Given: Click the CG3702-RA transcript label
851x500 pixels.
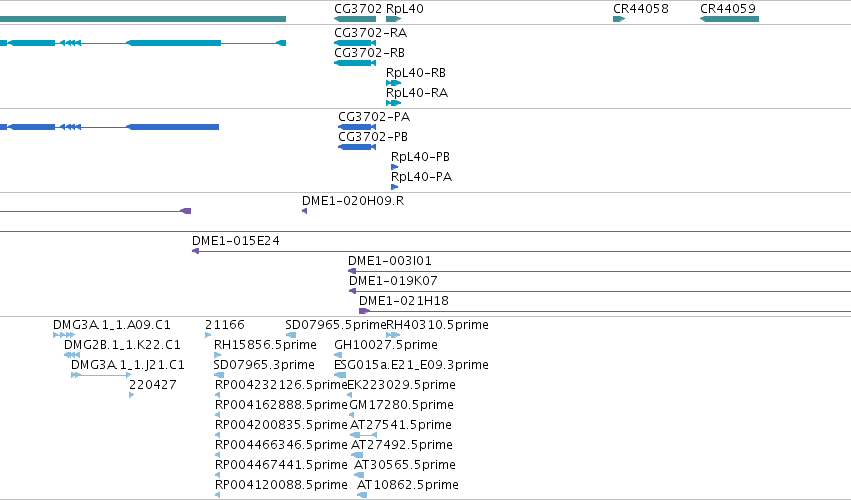Looking at the screenshot, I should (370, 33).
